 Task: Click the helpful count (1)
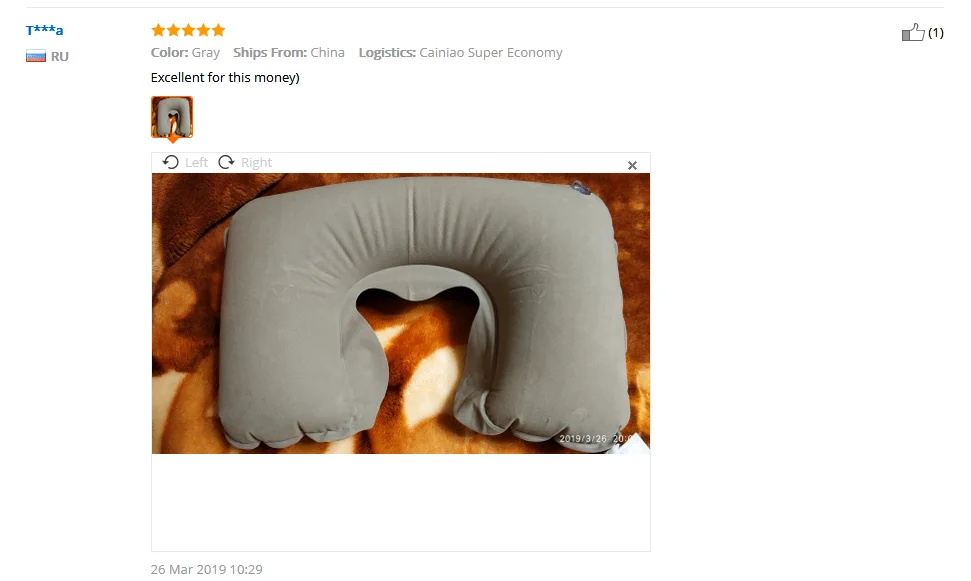click(936, 33)
